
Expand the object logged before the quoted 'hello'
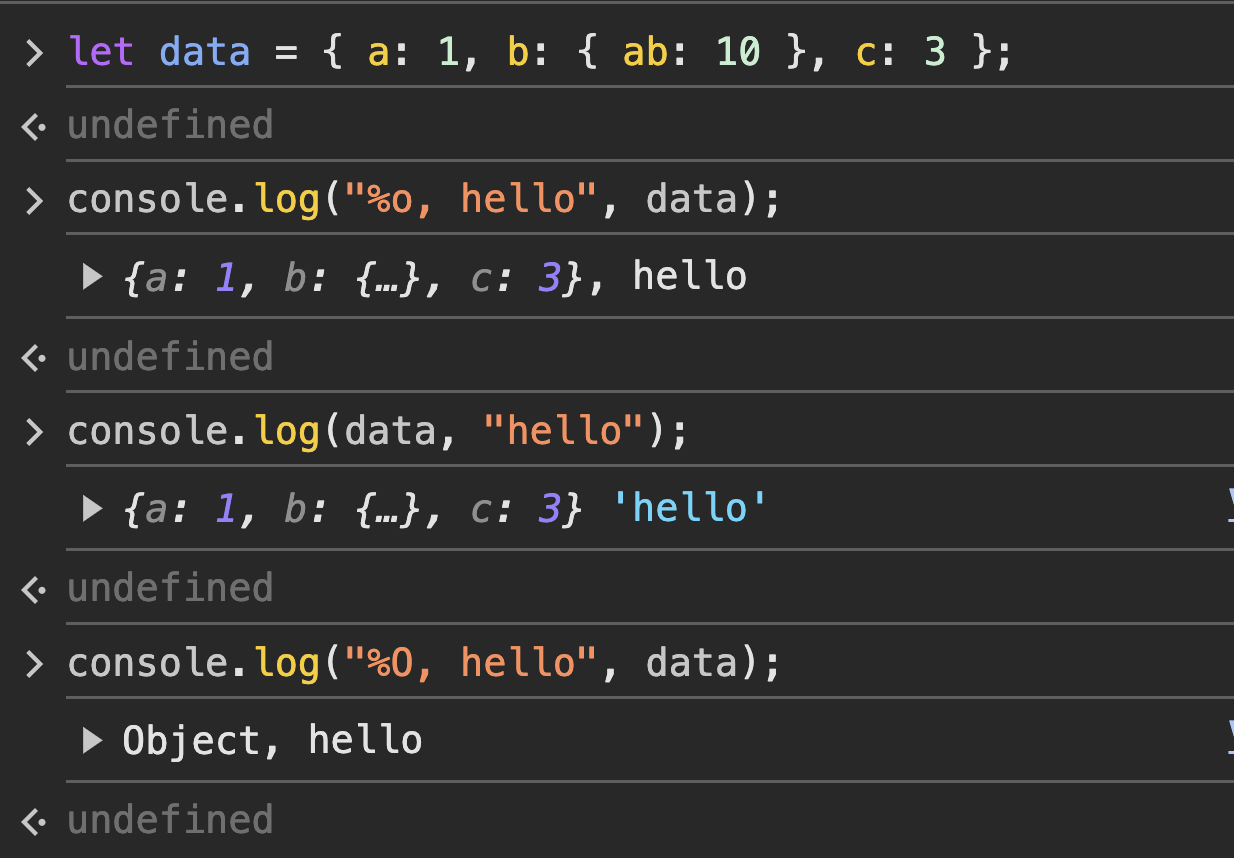pos(93,509)
